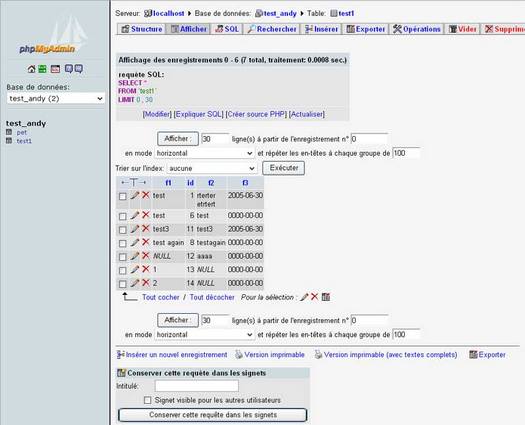Open the upper en mode horizontal dropdown

(204, 153)
